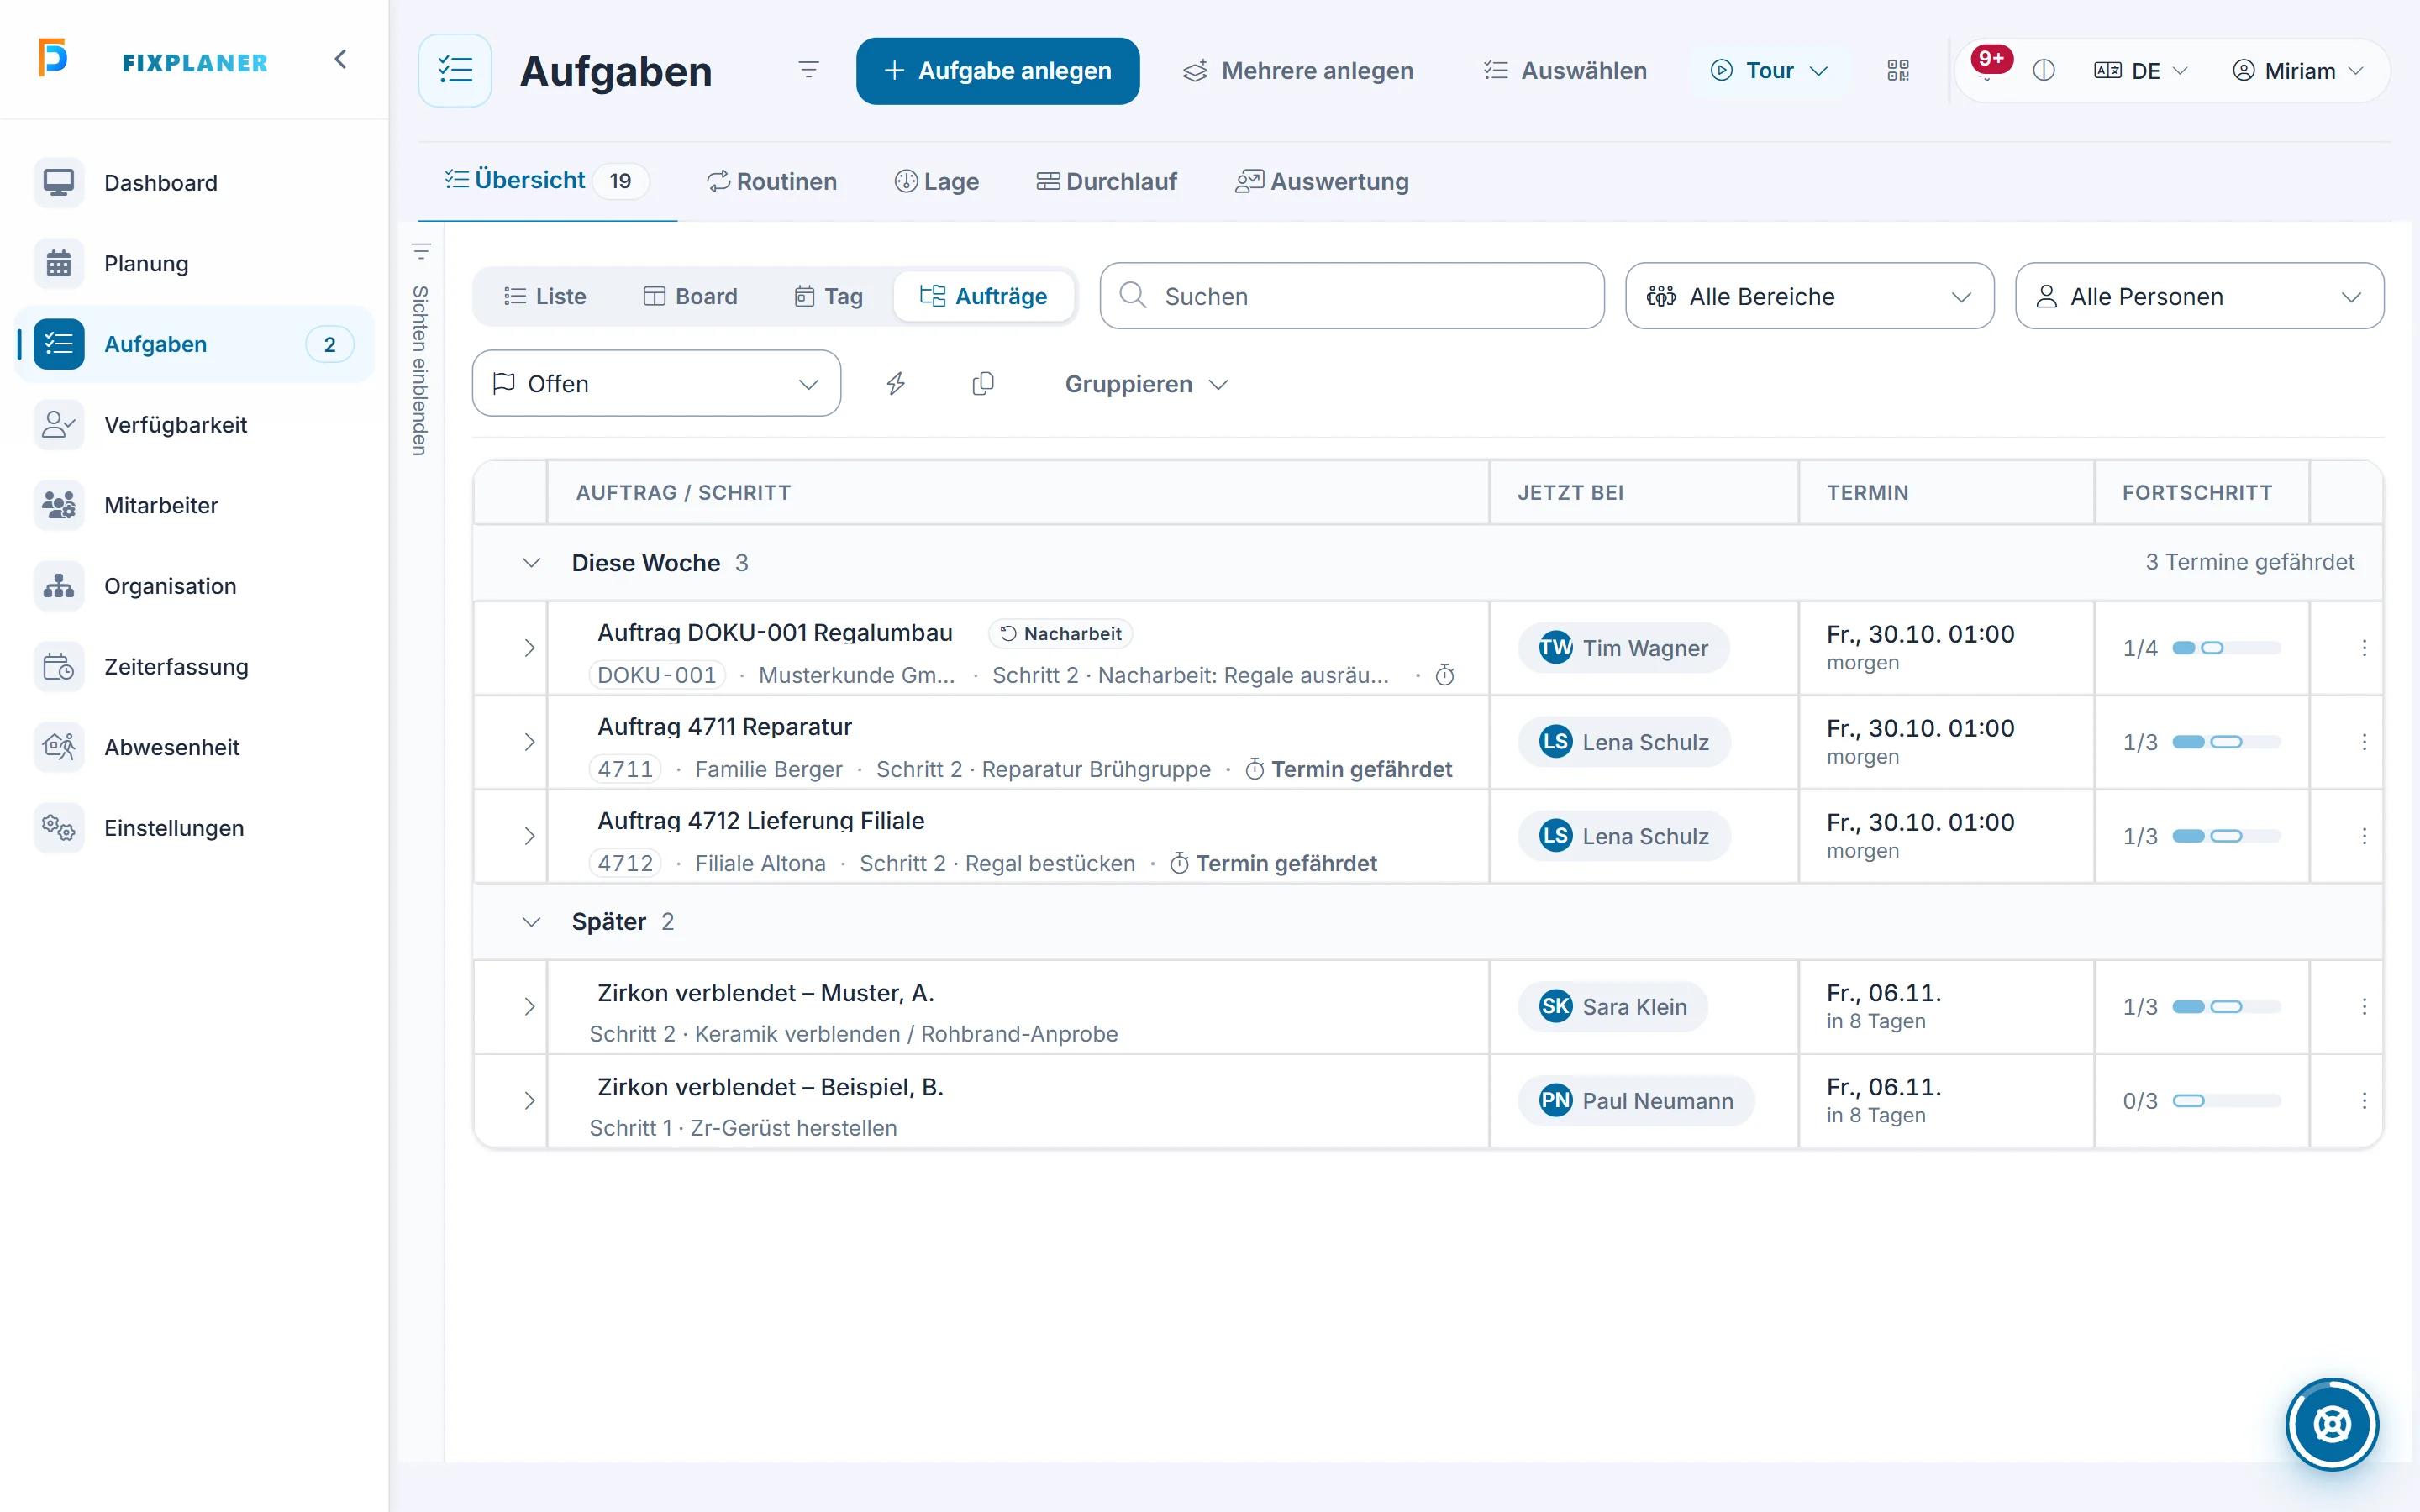Click the Aufgabe anlegen button
Image resolution: width=2420 pixels, height=1512 pixels.
(x=997, y=71)
